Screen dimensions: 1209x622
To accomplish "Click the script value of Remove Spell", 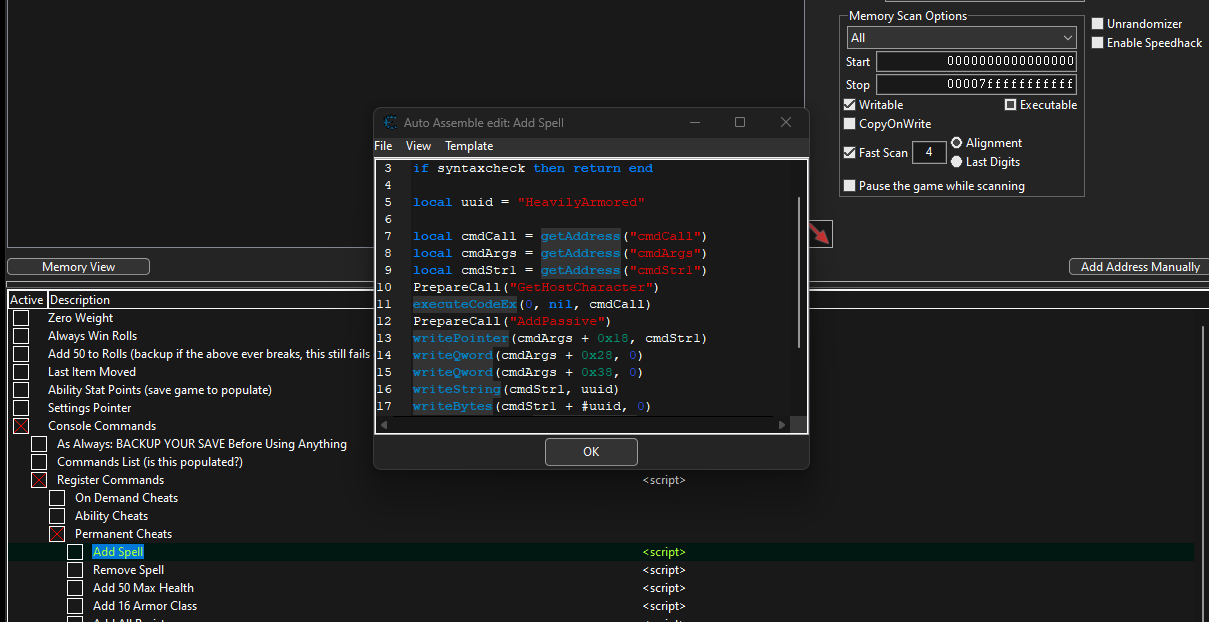I will (664, 570).
